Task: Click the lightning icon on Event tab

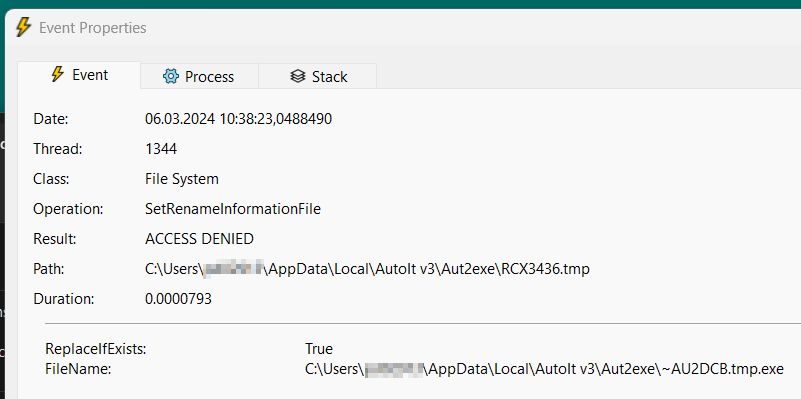Action: 58,75
